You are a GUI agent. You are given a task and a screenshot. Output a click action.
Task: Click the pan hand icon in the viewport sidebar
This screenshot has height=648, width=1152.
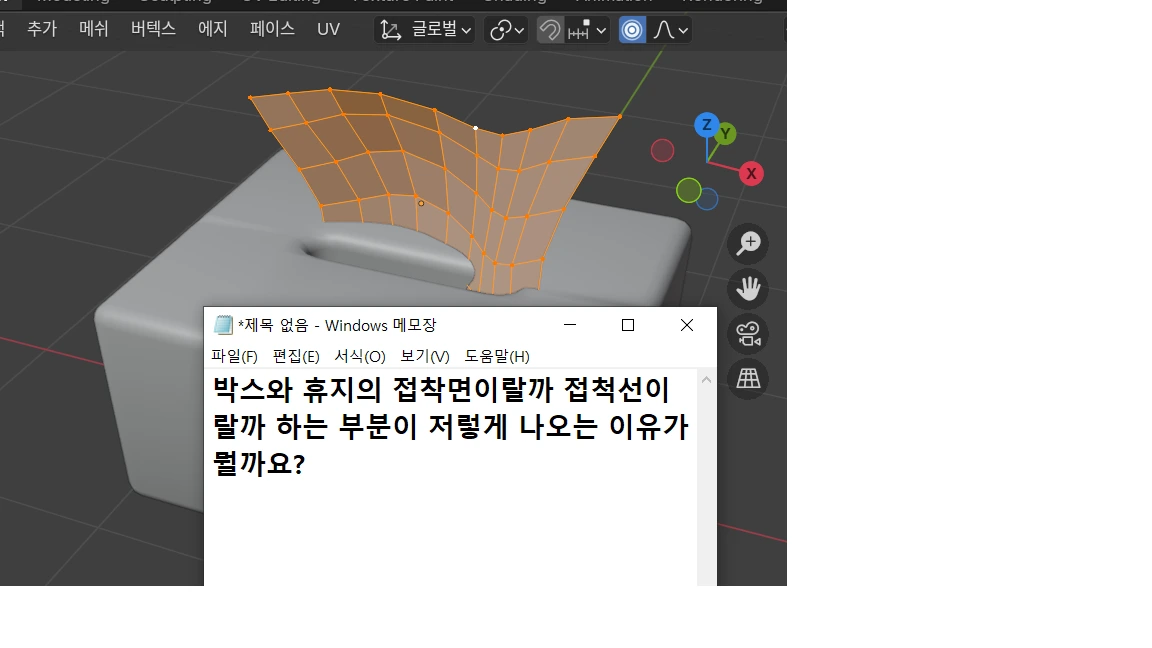click(748, 289)
